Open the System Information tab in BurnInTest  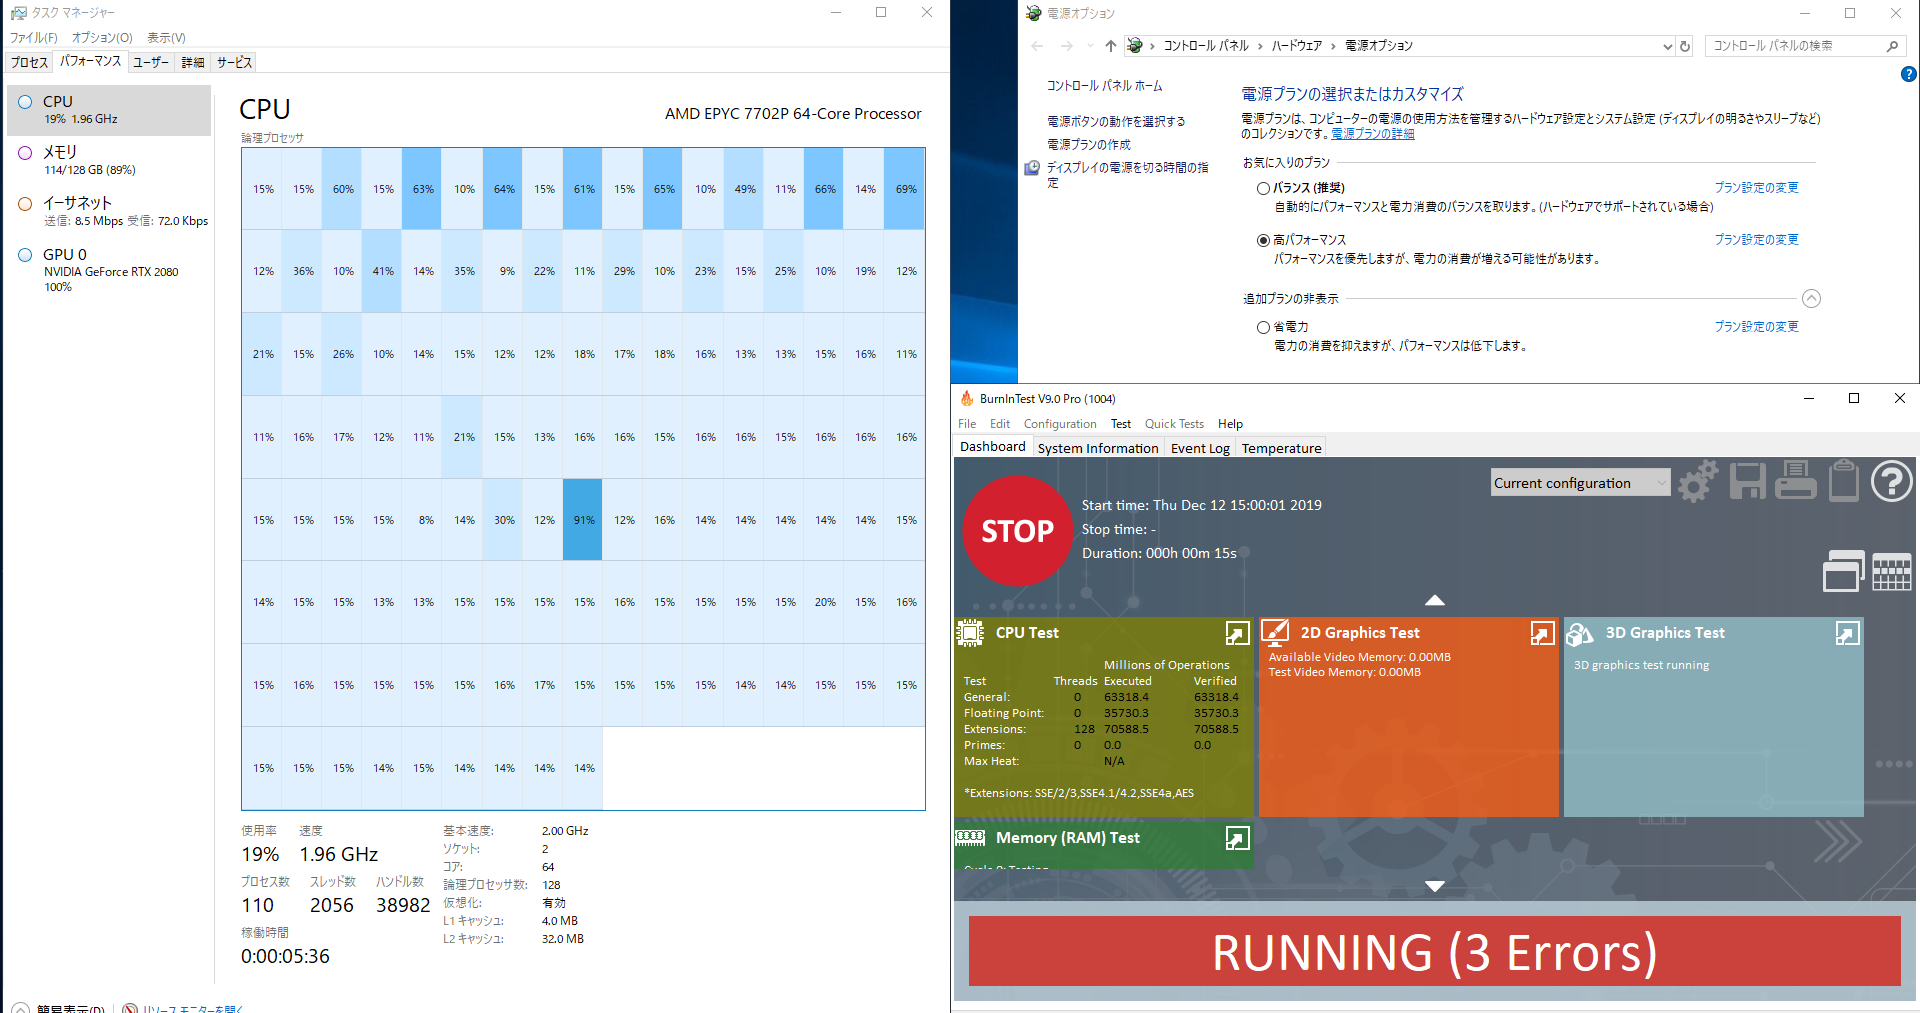coord(1098,448)
